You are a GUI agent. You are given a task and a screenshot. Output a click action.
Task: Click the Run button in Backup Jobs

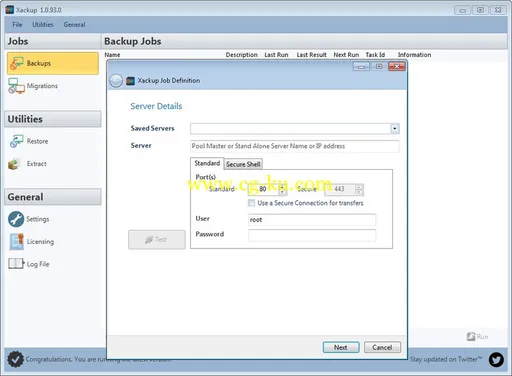point(477,337)
